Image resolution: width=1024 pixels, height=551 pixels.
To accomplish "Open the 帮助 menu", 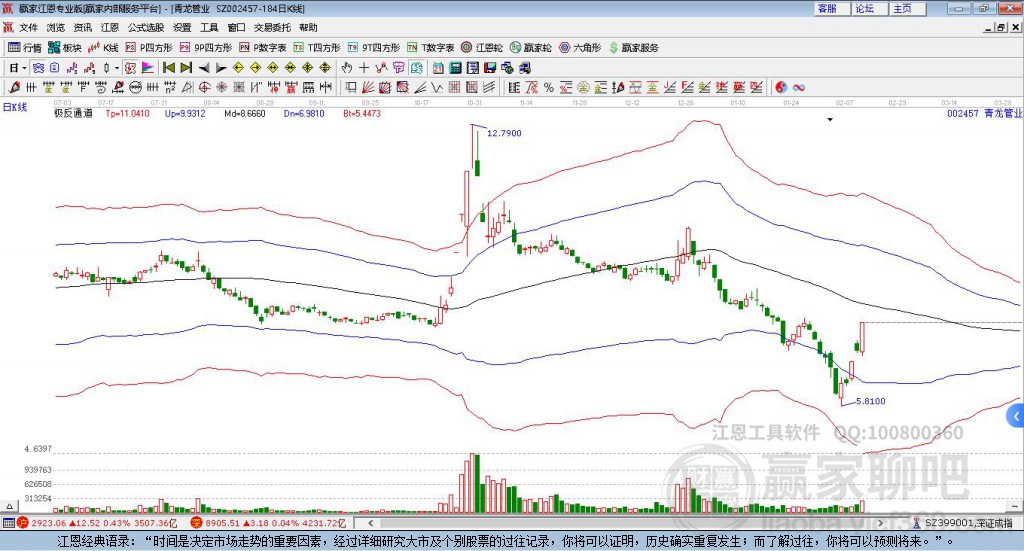I will coord(308,27).
